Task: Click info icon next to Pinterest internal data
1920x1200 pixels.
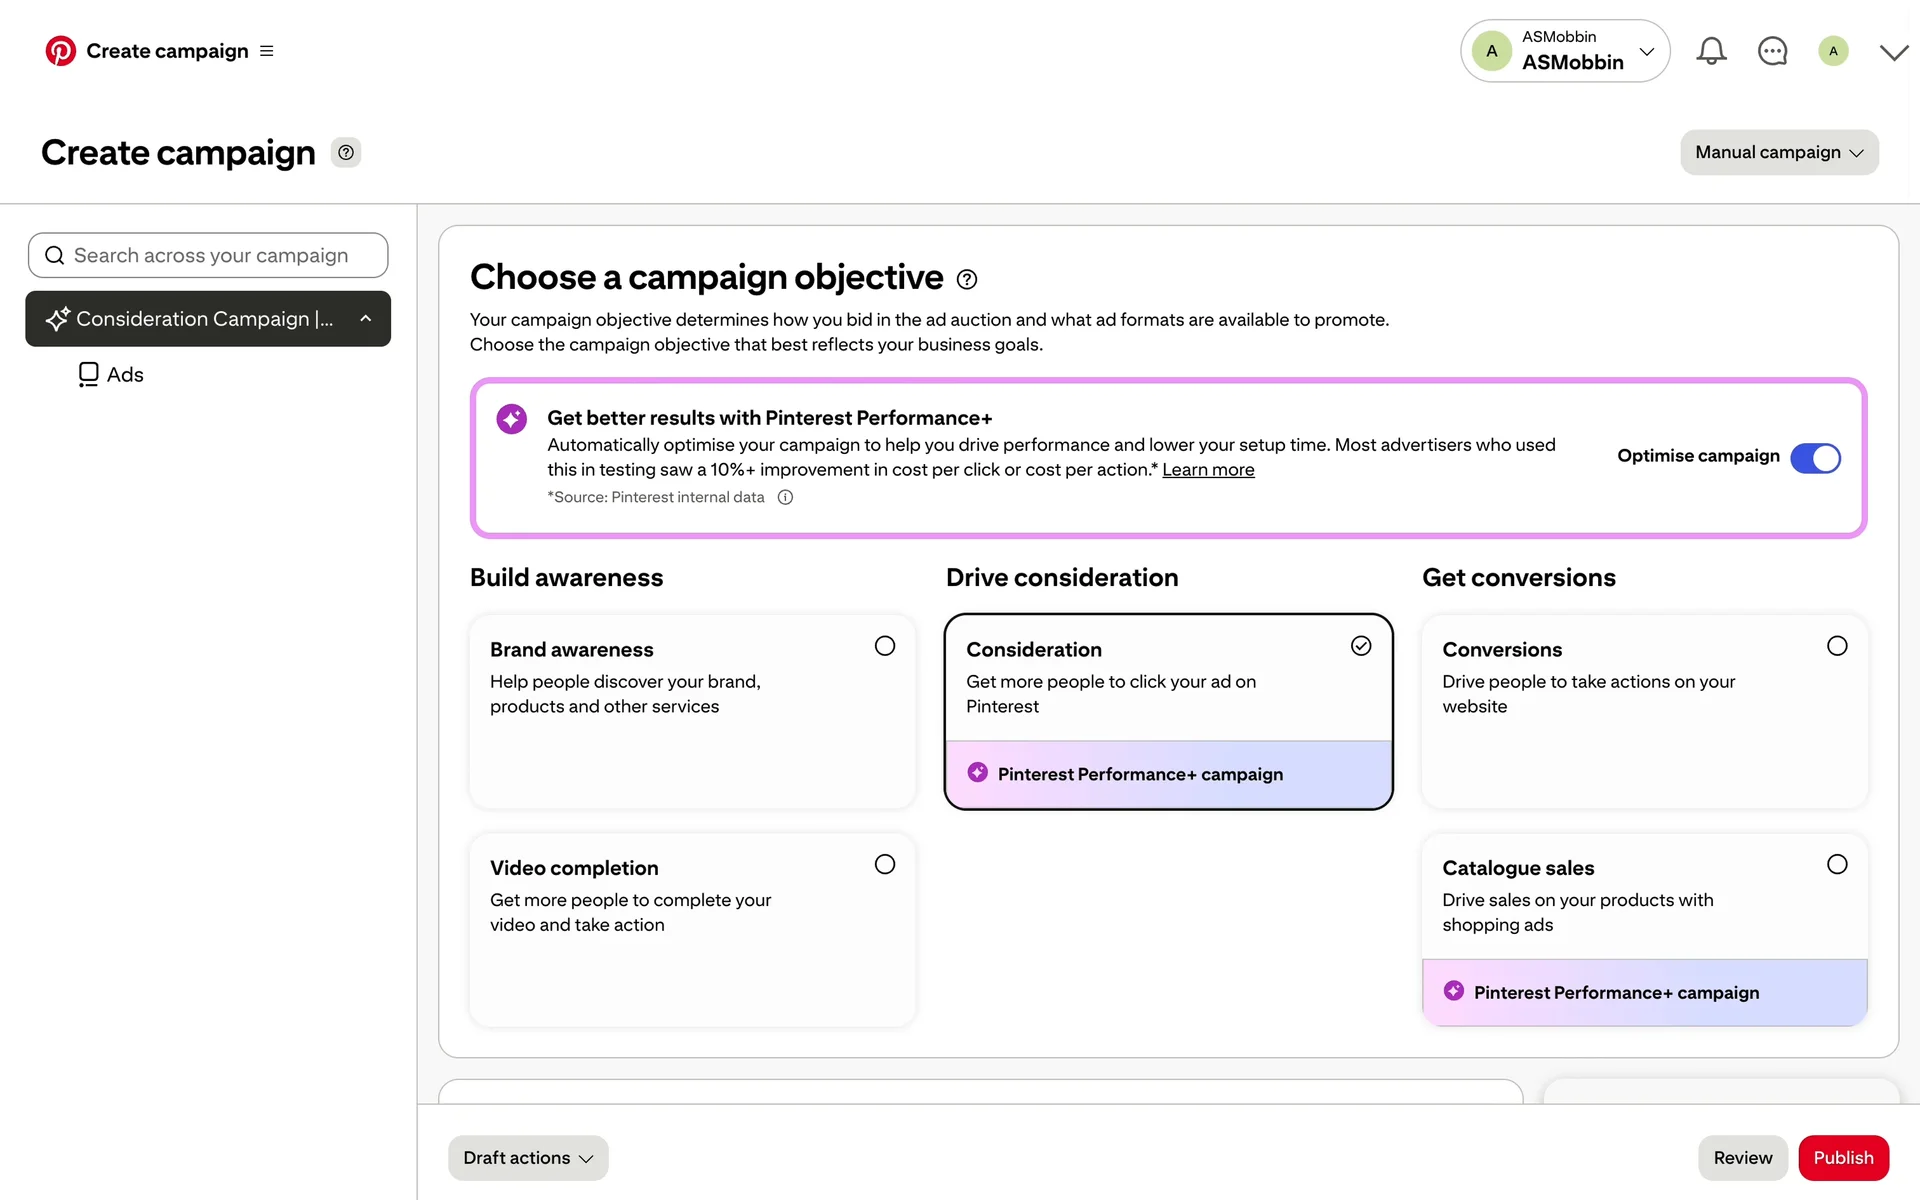Action: pyautogui.click(x=786, y=498)
